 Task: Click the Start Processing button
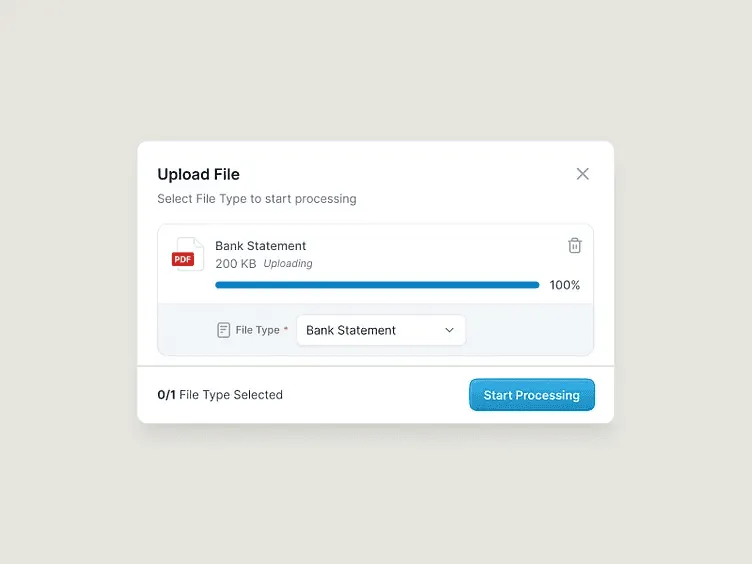tap(532, 395)
